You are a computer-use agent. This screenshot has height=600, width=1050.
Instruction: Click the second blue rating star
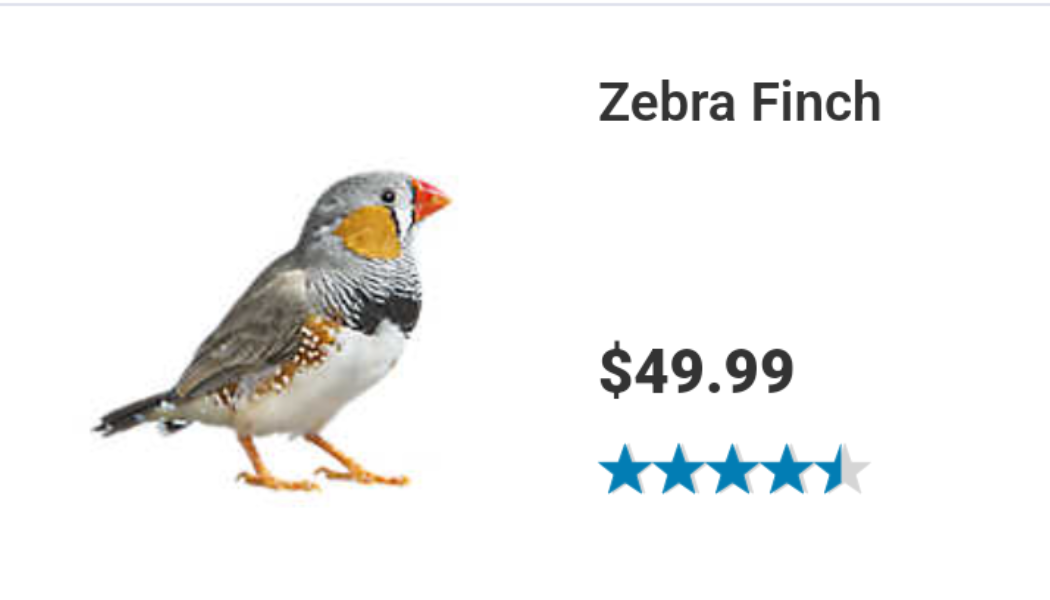point(678,469)
